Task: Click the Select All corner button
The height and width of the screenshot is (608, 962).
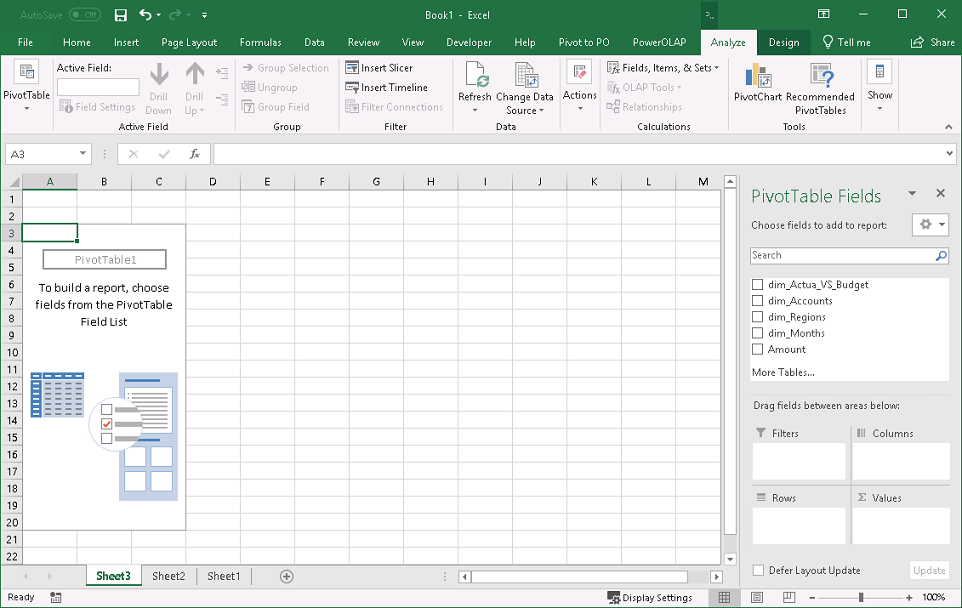Action: point(13,182)
